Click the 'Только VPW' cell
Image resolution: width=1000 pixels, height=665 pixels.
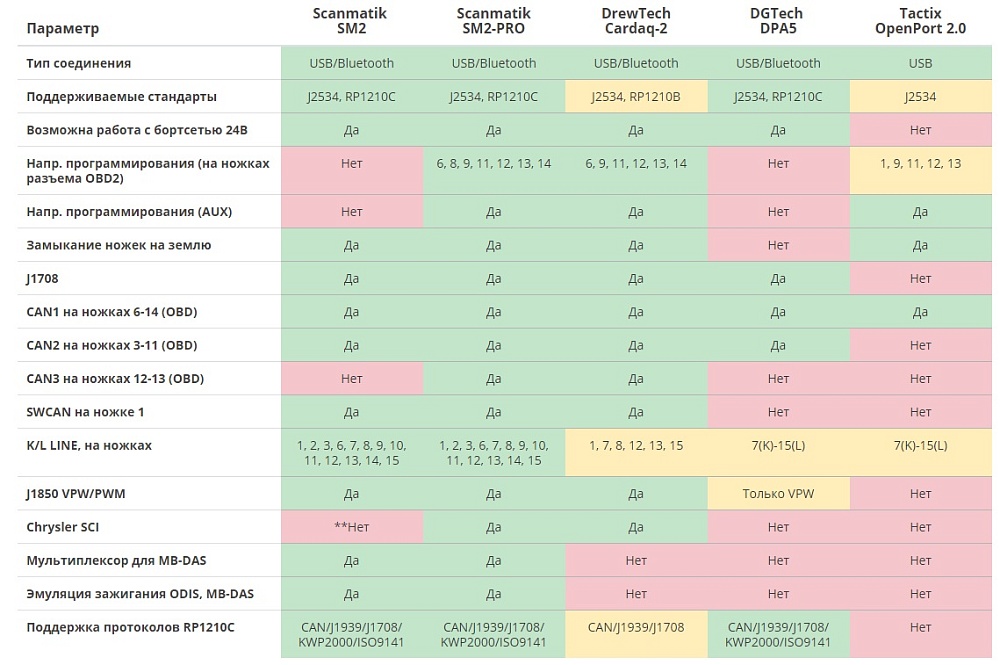click(778, 493)
